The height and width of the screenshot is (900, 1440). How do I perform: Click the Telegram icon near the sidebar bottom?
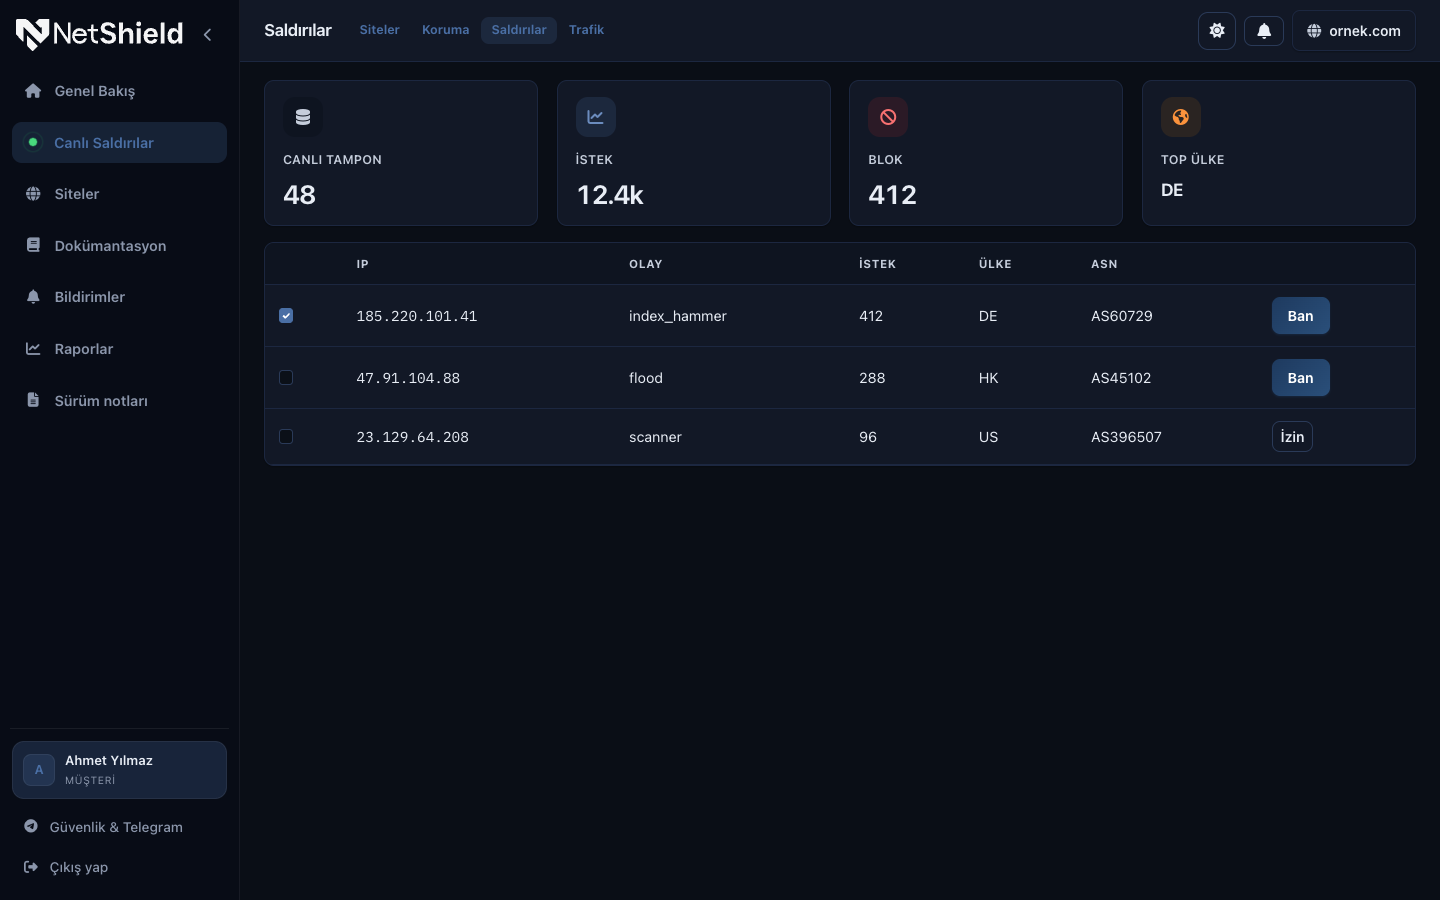[x=31, y=826]
